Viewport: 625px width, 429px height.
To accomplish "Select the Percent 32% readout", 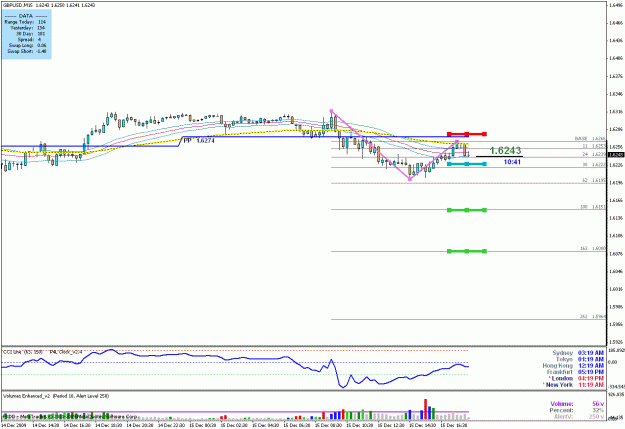I will tap(577, 410).
